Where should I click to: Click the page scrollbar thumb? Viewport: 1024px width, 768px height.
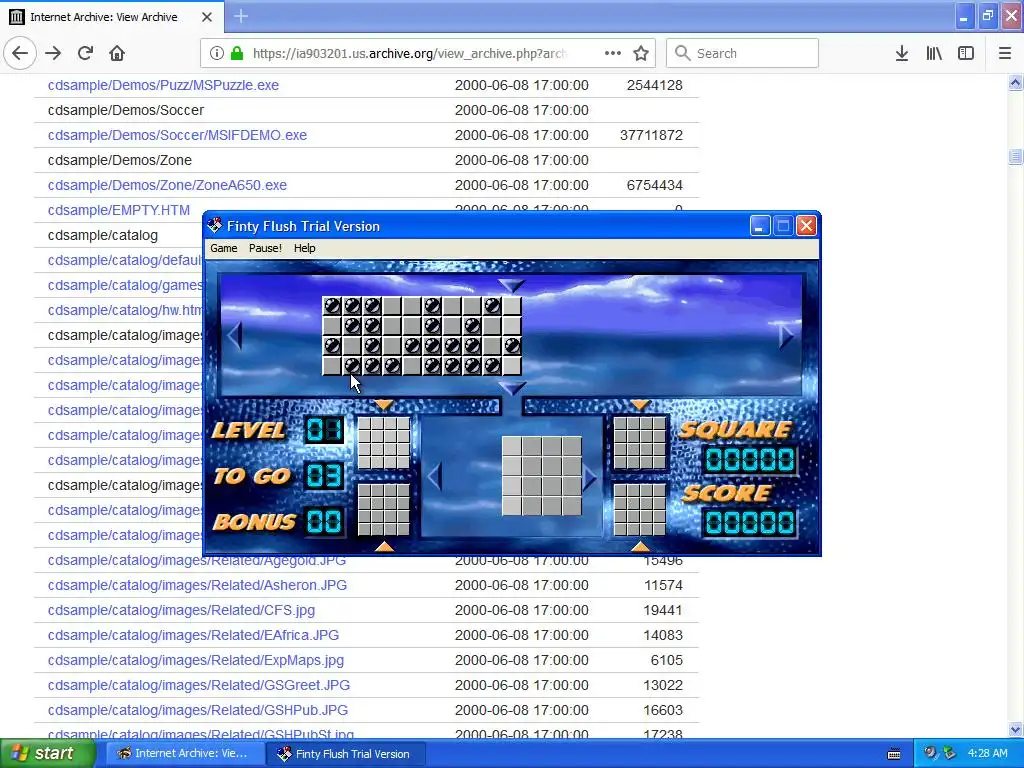point(1015,156)
